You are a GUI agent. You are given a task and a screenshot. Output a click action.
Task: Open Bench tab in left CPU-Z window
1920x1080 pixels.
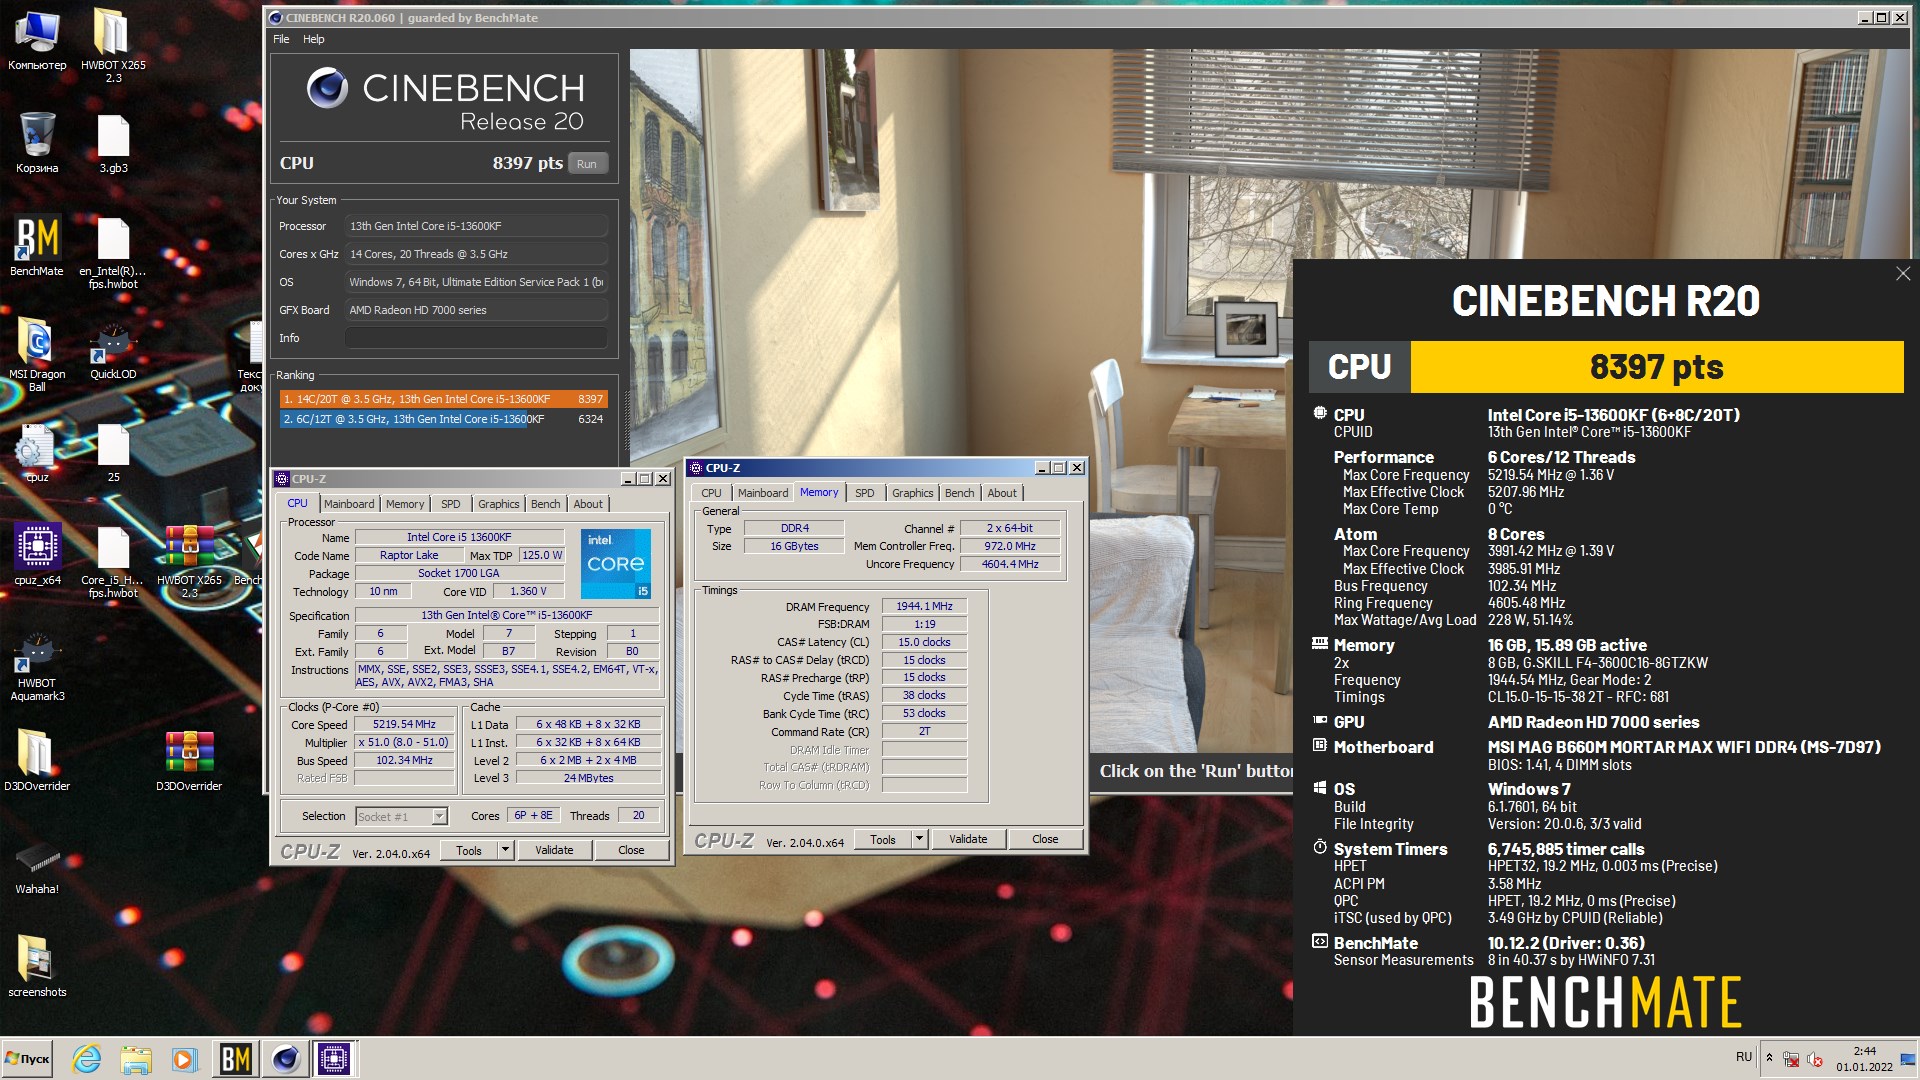pyautogui.click(x=546, y=504)
